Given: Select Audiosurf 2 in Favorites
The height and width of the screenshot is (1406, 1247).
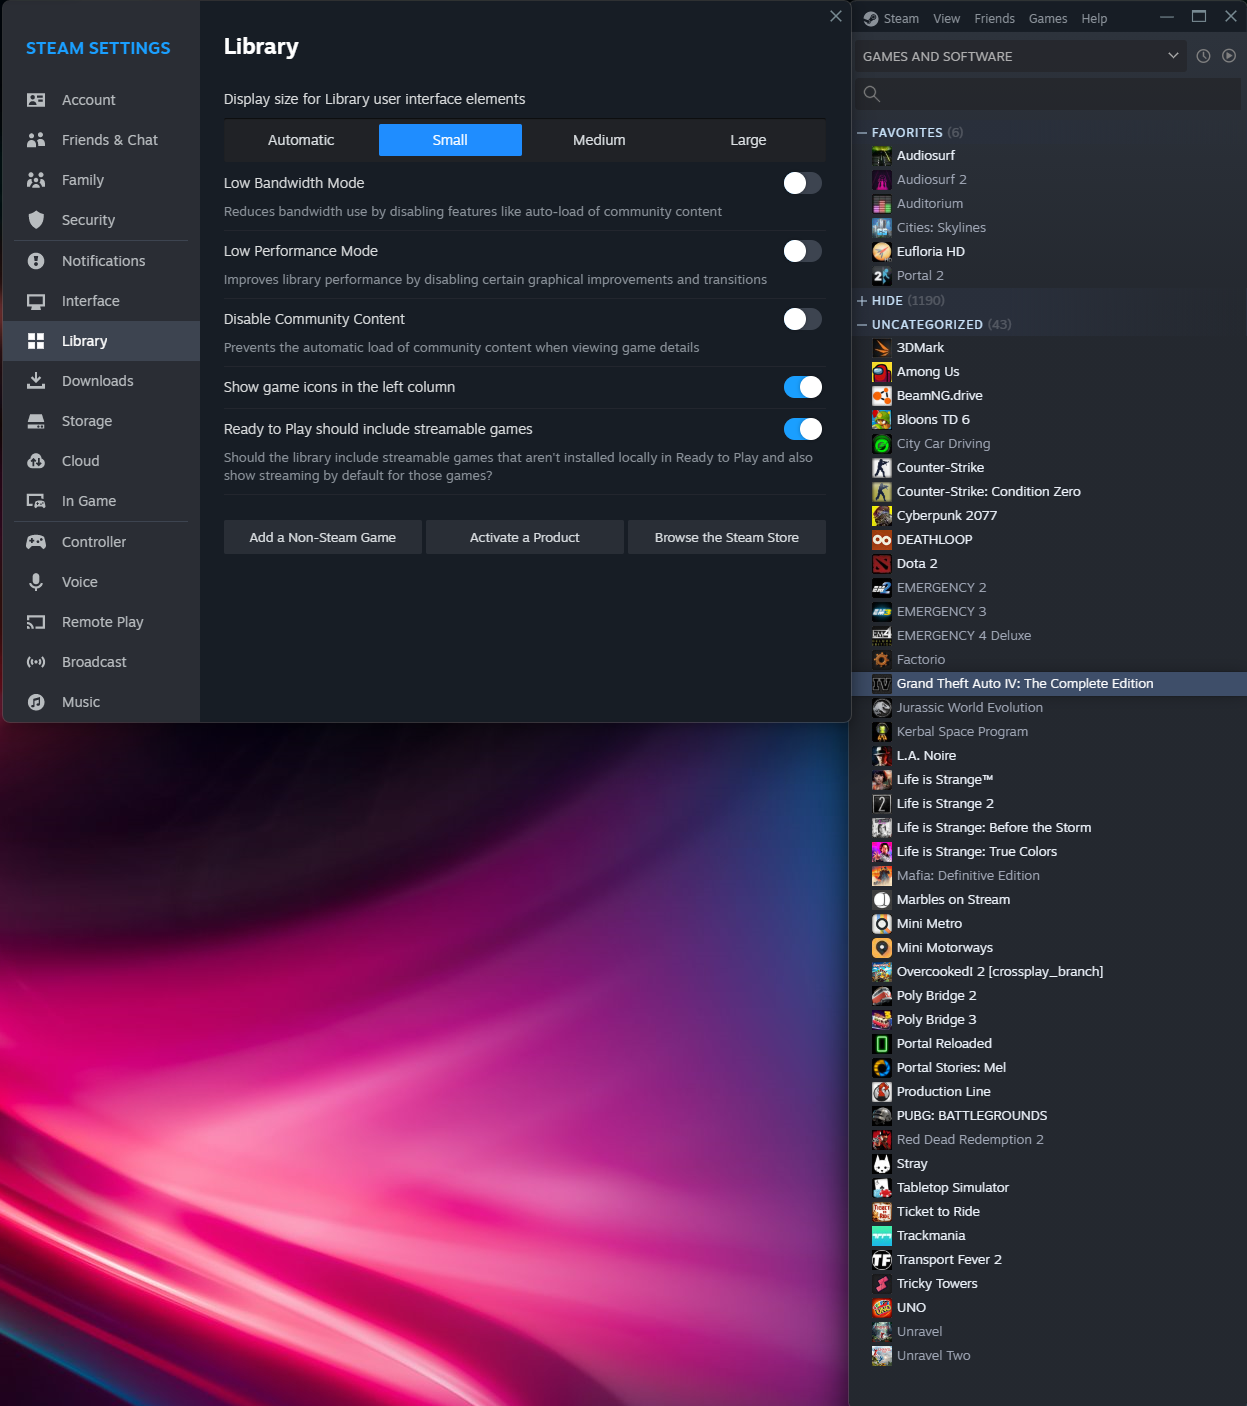Looking at the screenshot, I should click(x=1049, y=180).
